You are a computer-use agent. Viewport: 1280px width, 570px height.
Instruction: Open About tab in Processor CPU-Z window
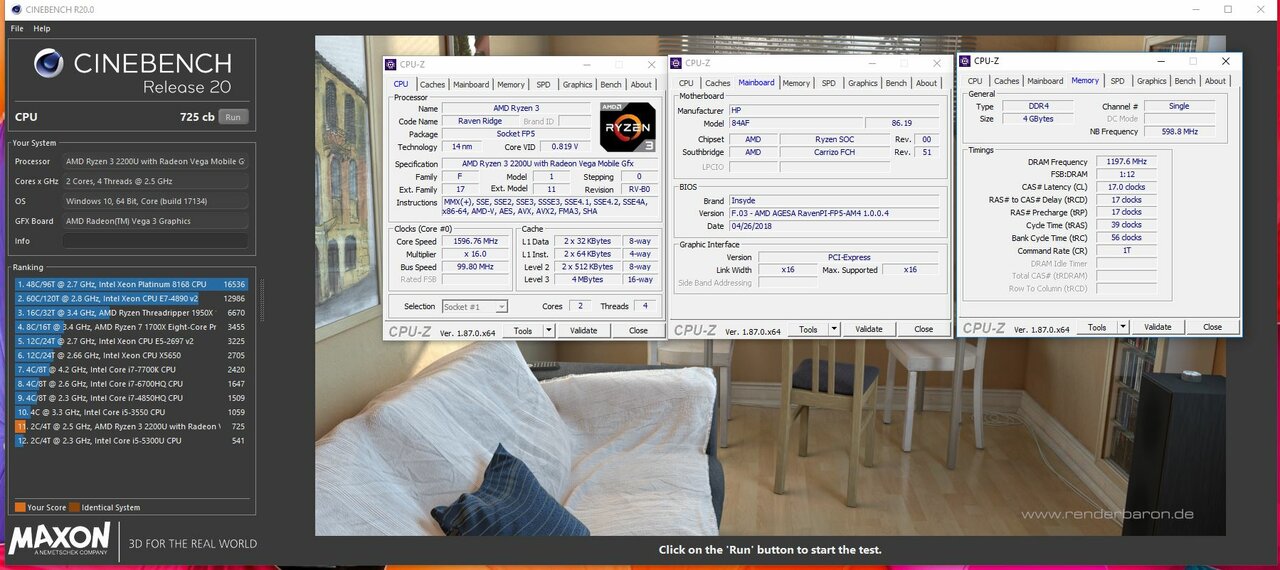641,85
